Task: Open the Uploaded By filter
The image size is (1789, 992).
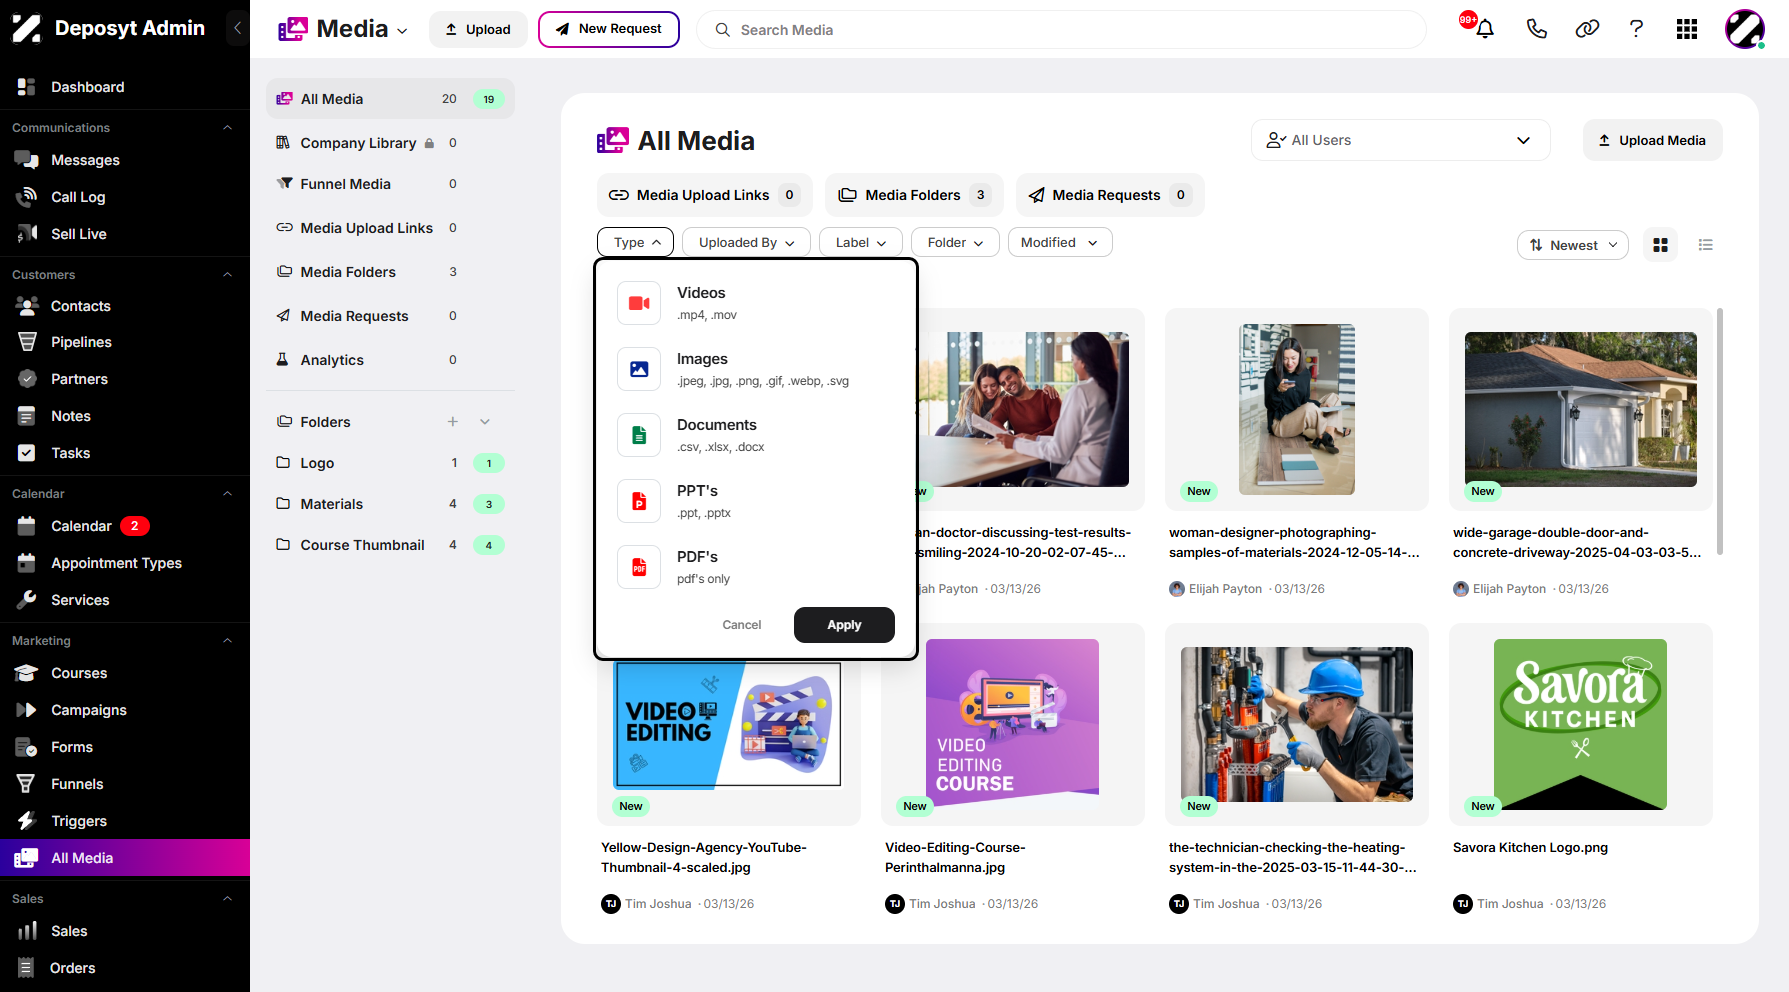Action: click(x=746, y=242)
